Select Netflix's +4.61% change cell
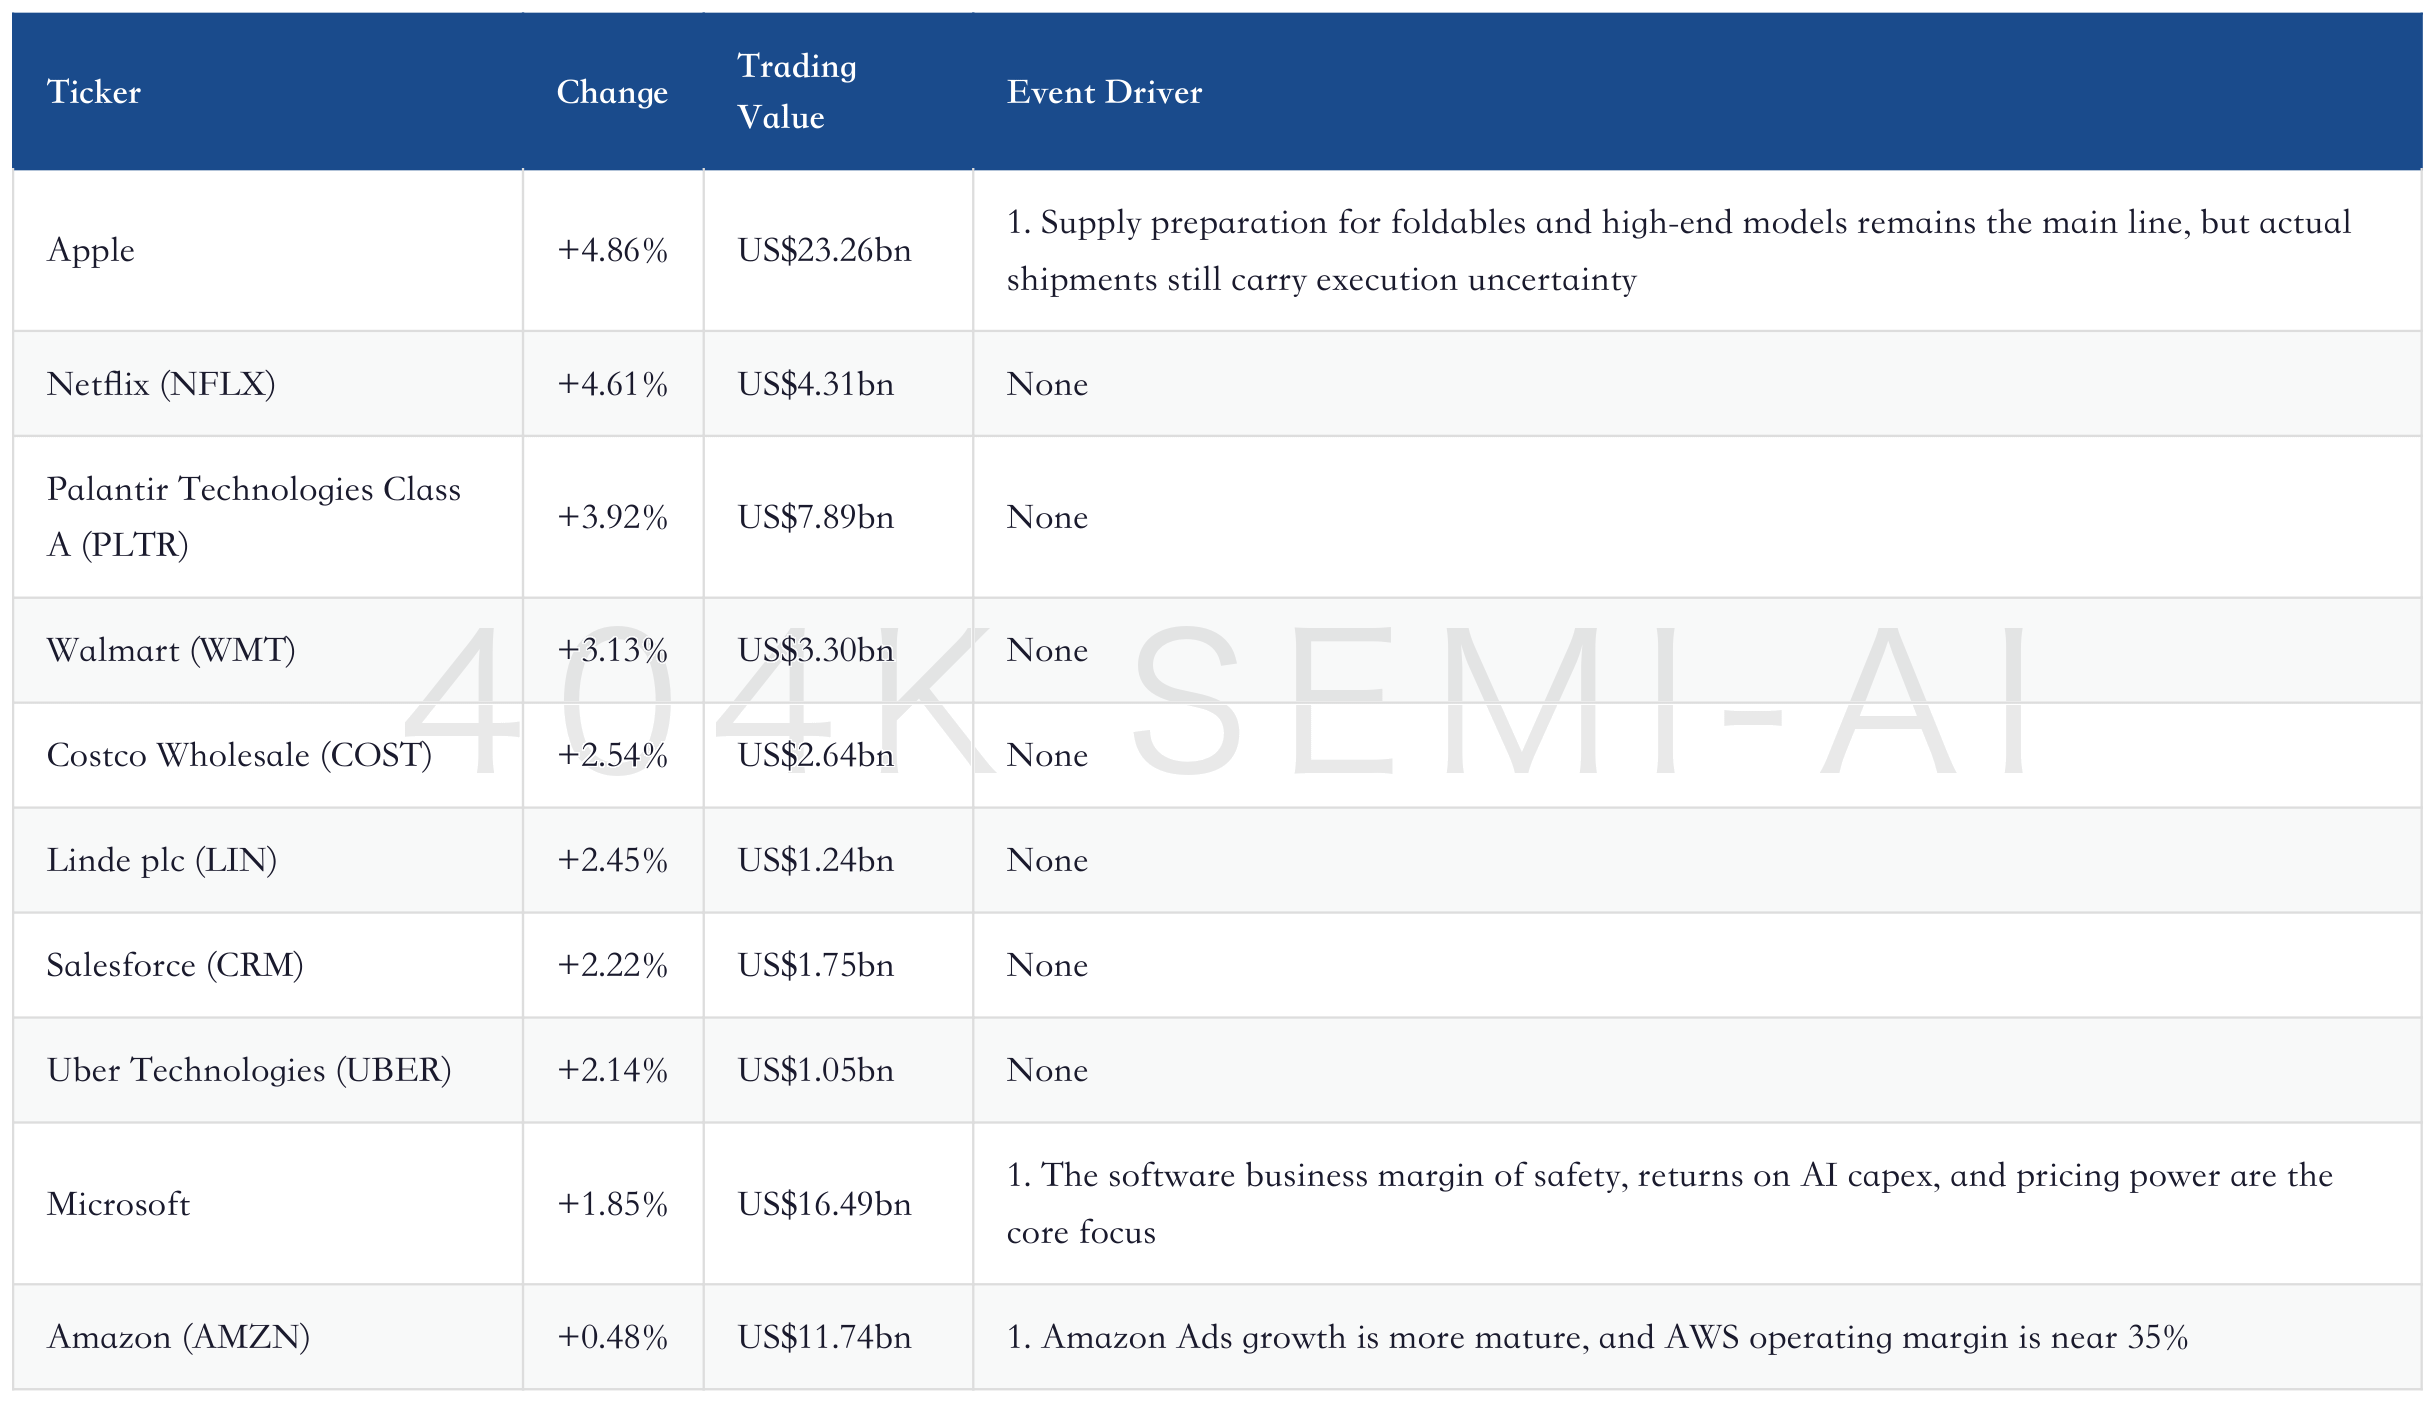 point(612,384)
